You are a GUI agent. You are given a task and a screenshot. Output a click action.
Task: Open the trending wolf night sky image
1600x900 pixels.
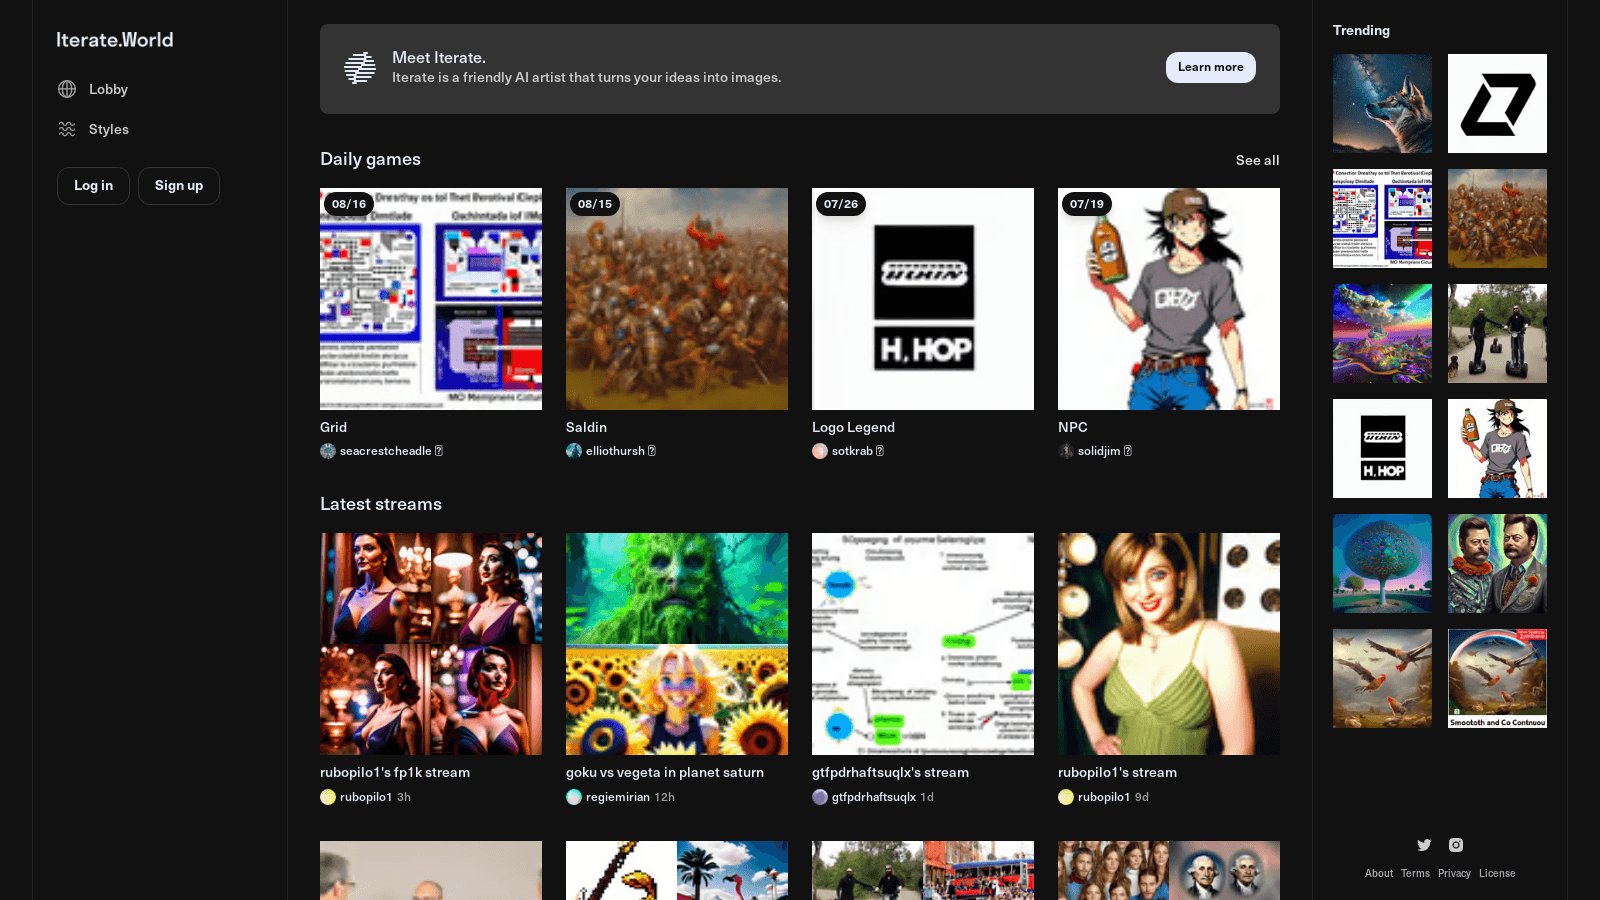1382,103
